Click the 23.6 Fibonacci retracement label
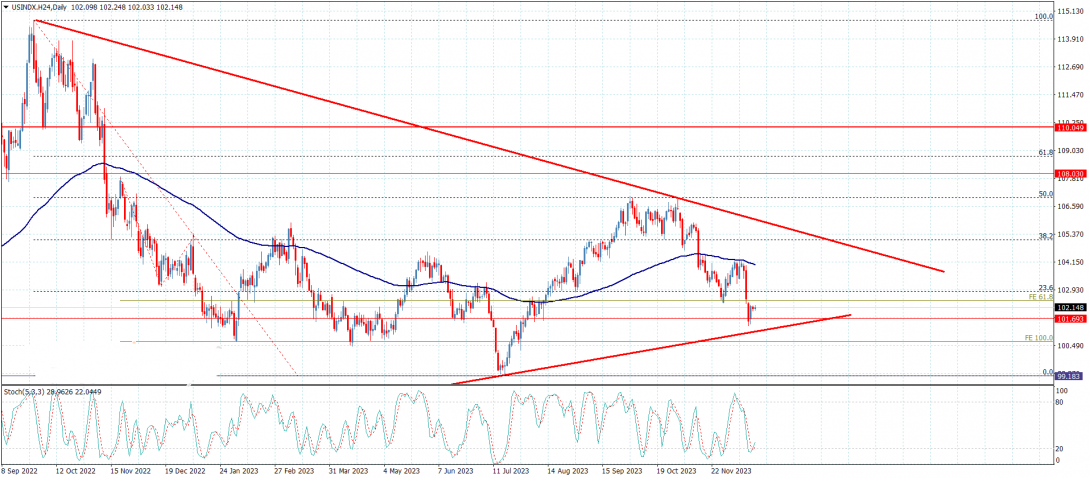Screen dimensions: 1090x478 click(1046, 287)
